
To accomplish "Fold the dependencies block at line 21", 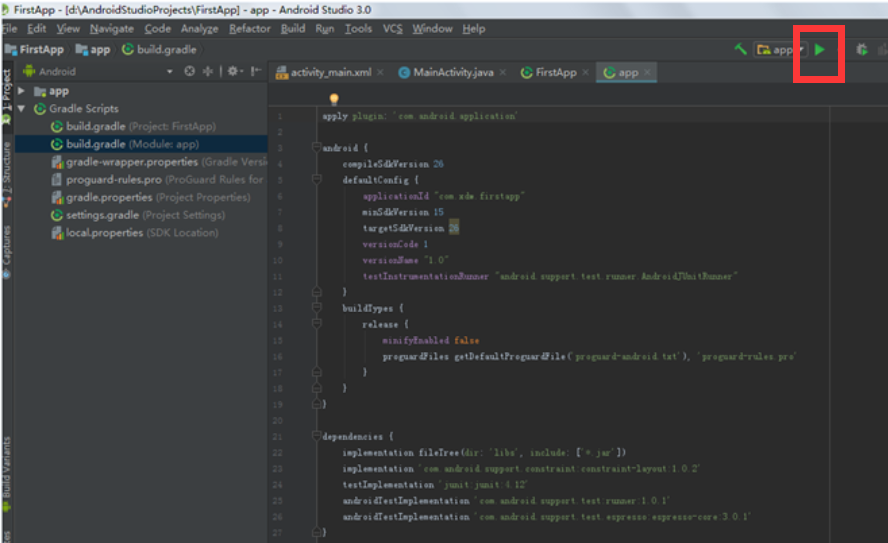I will tap(317, 436).
